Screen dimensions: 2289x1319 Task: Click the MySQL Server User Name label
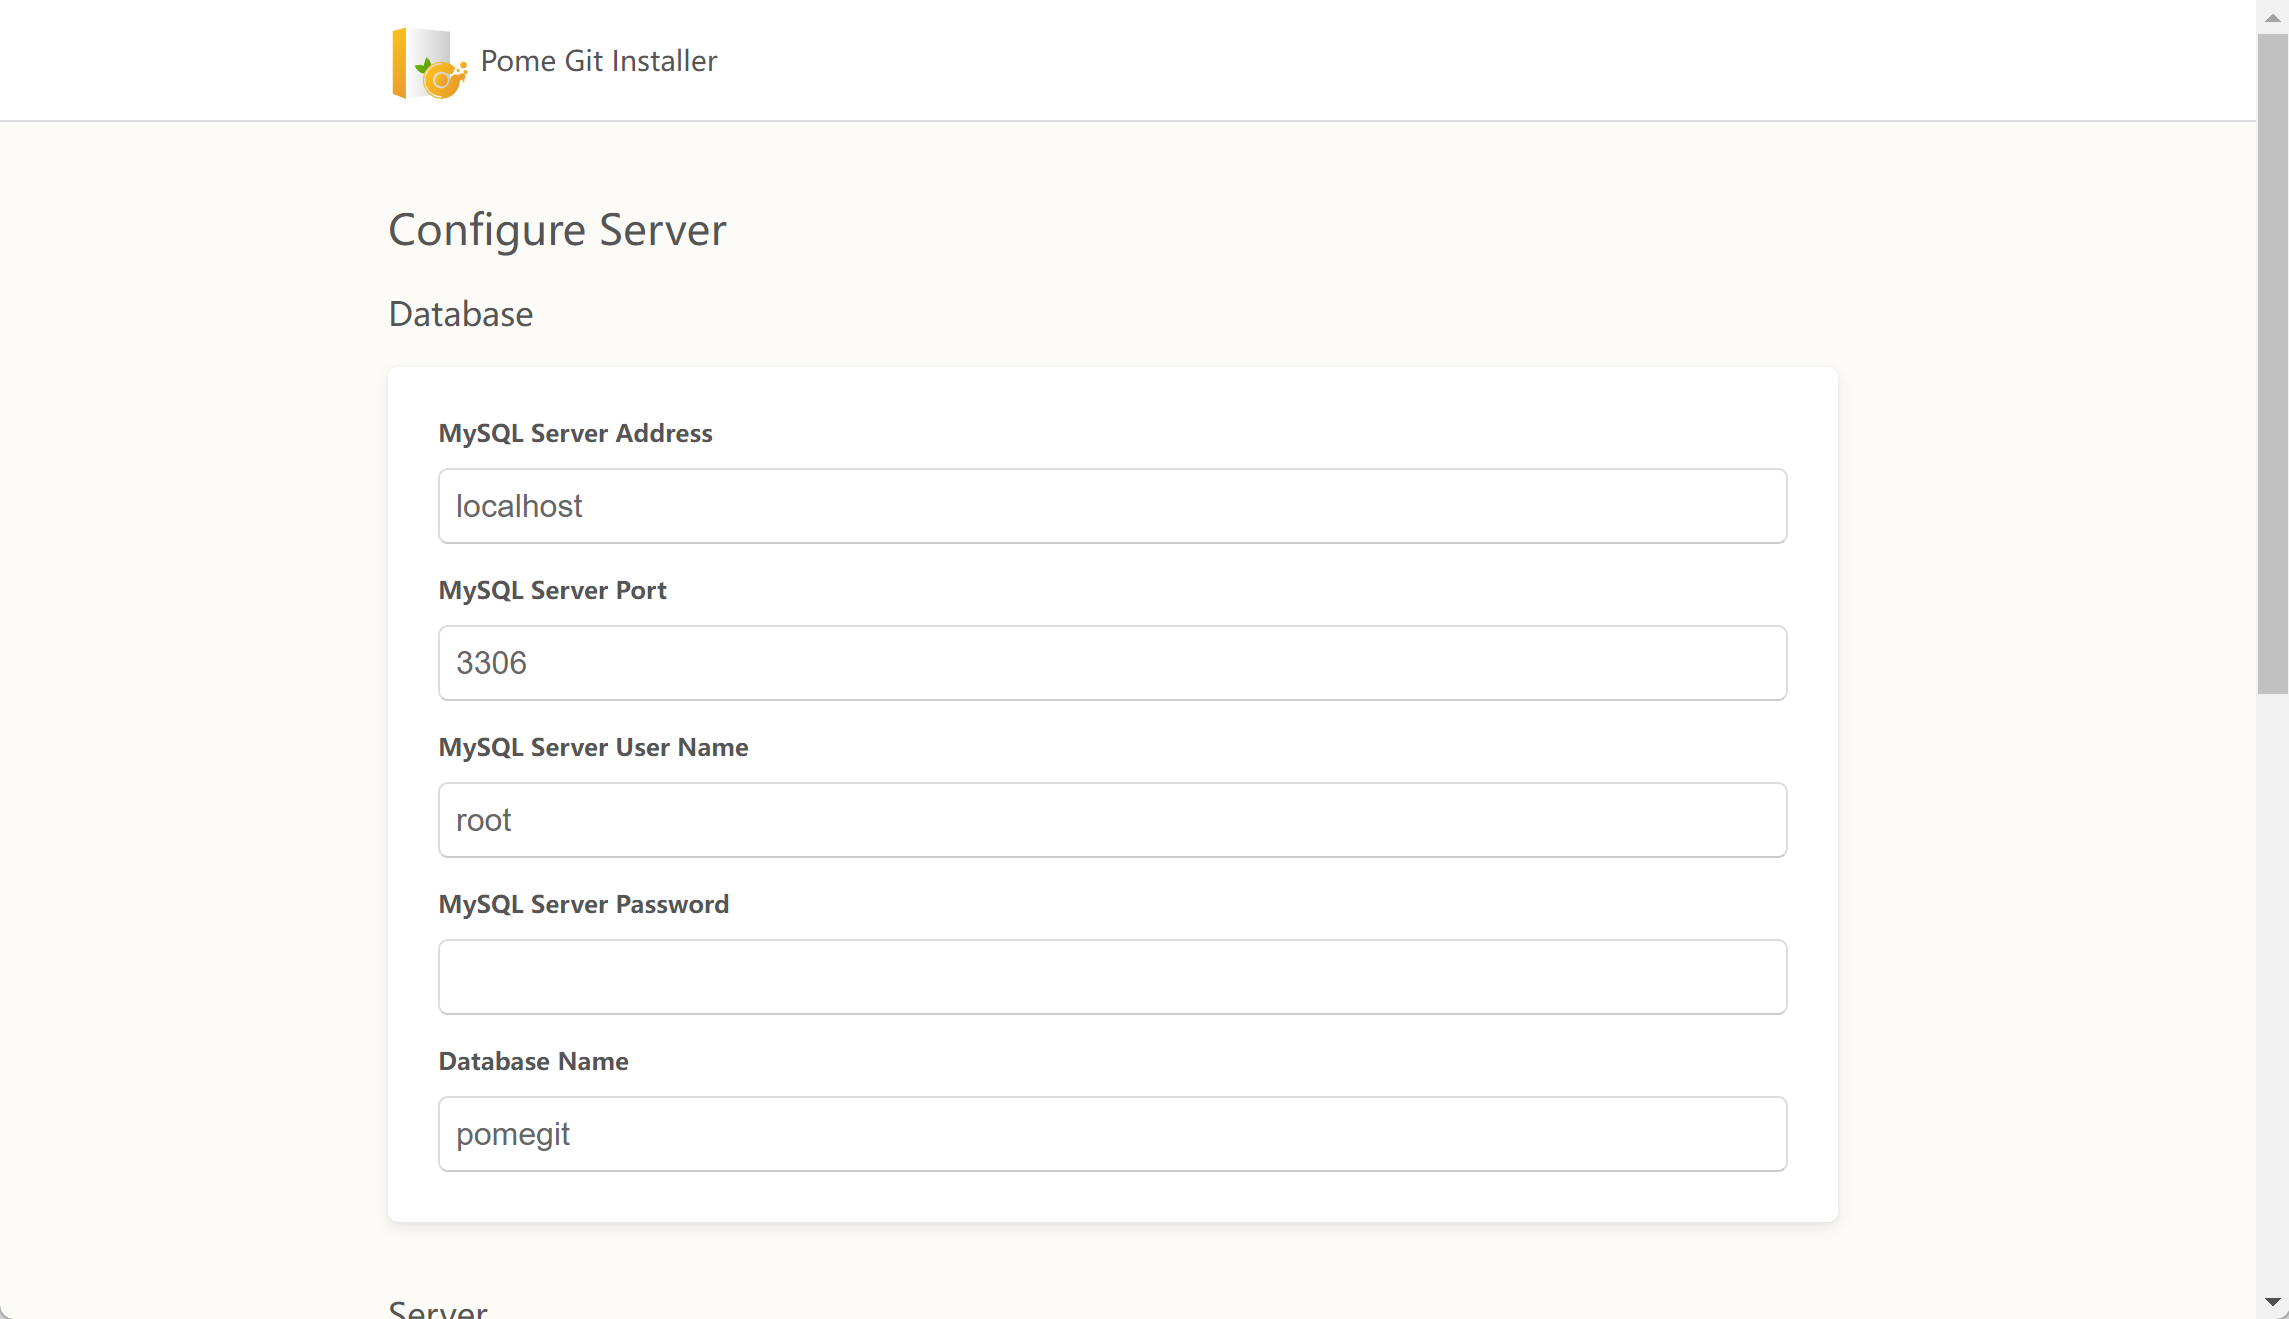[x=593, y=747]
